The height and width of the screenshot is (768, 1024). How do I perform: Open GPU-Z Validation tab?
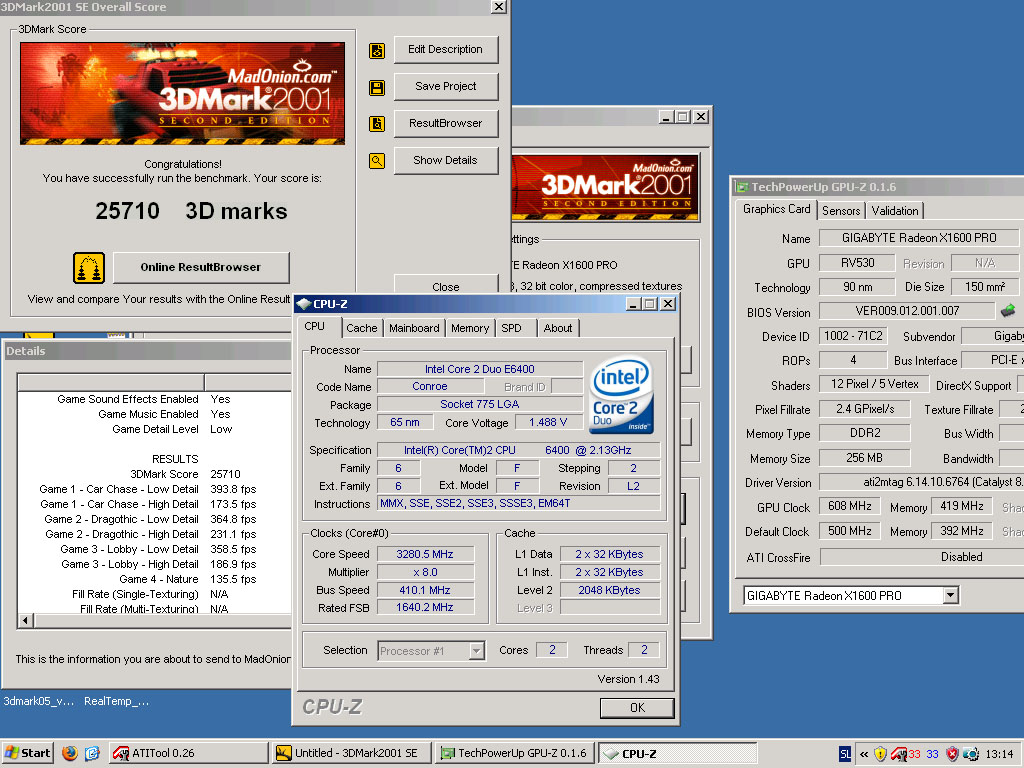coord(894,211)
